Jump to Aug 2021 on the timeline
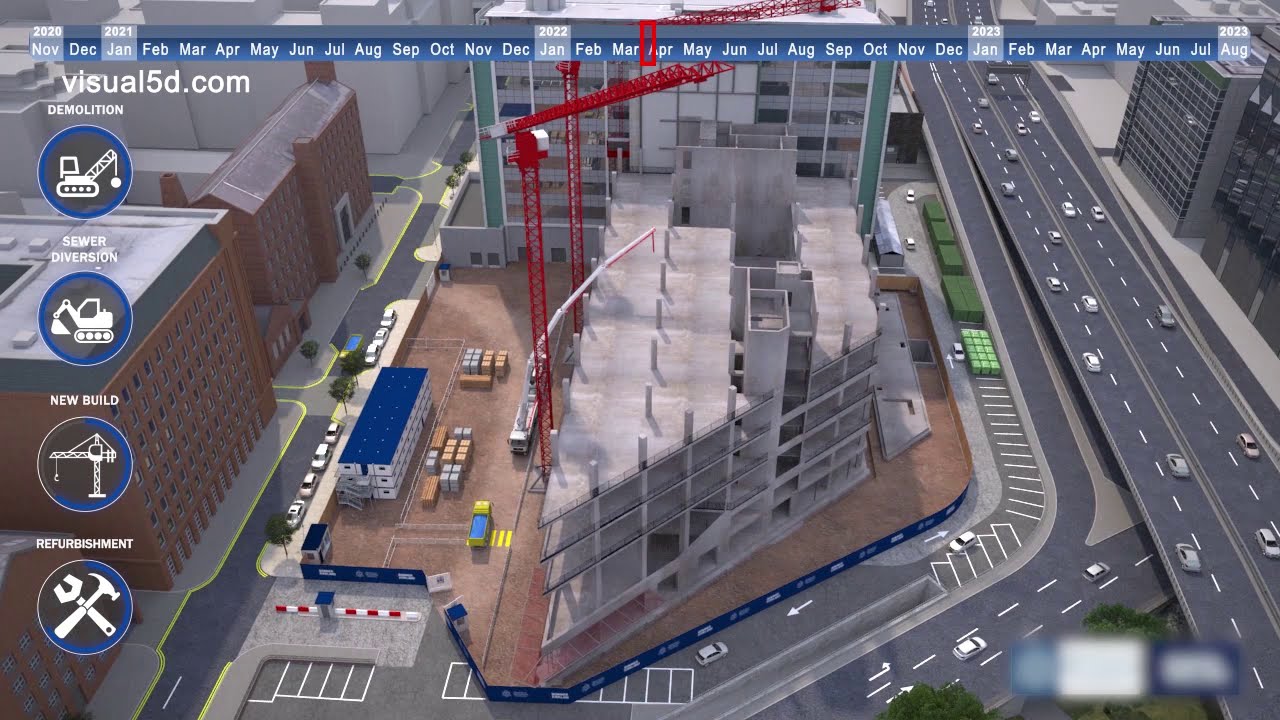 click(x=368, y=50)
